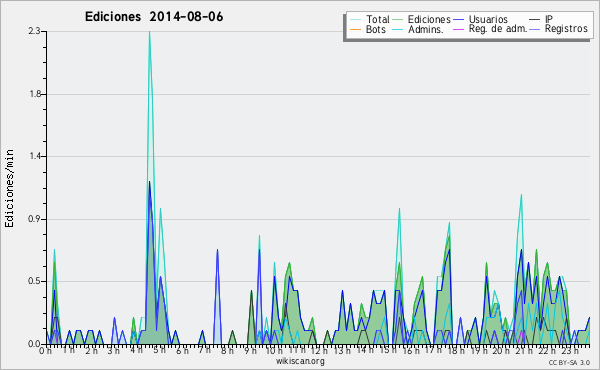The width and height of the screenshot is (600, 370).
Task: Click the 0.5 y-axis value
Action: [34, 281]
